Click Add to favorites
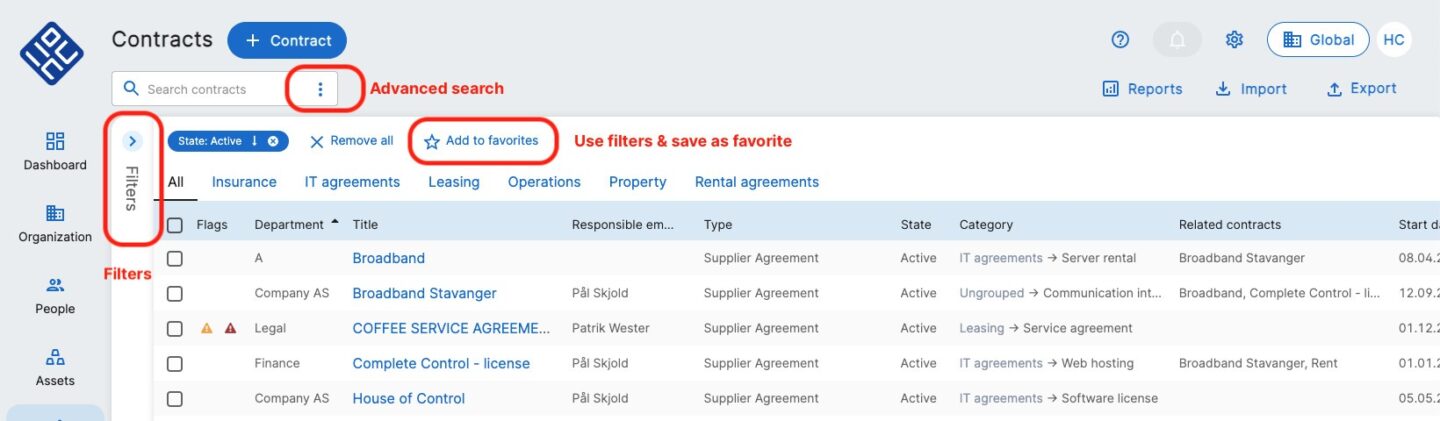 tap(481, 141)
